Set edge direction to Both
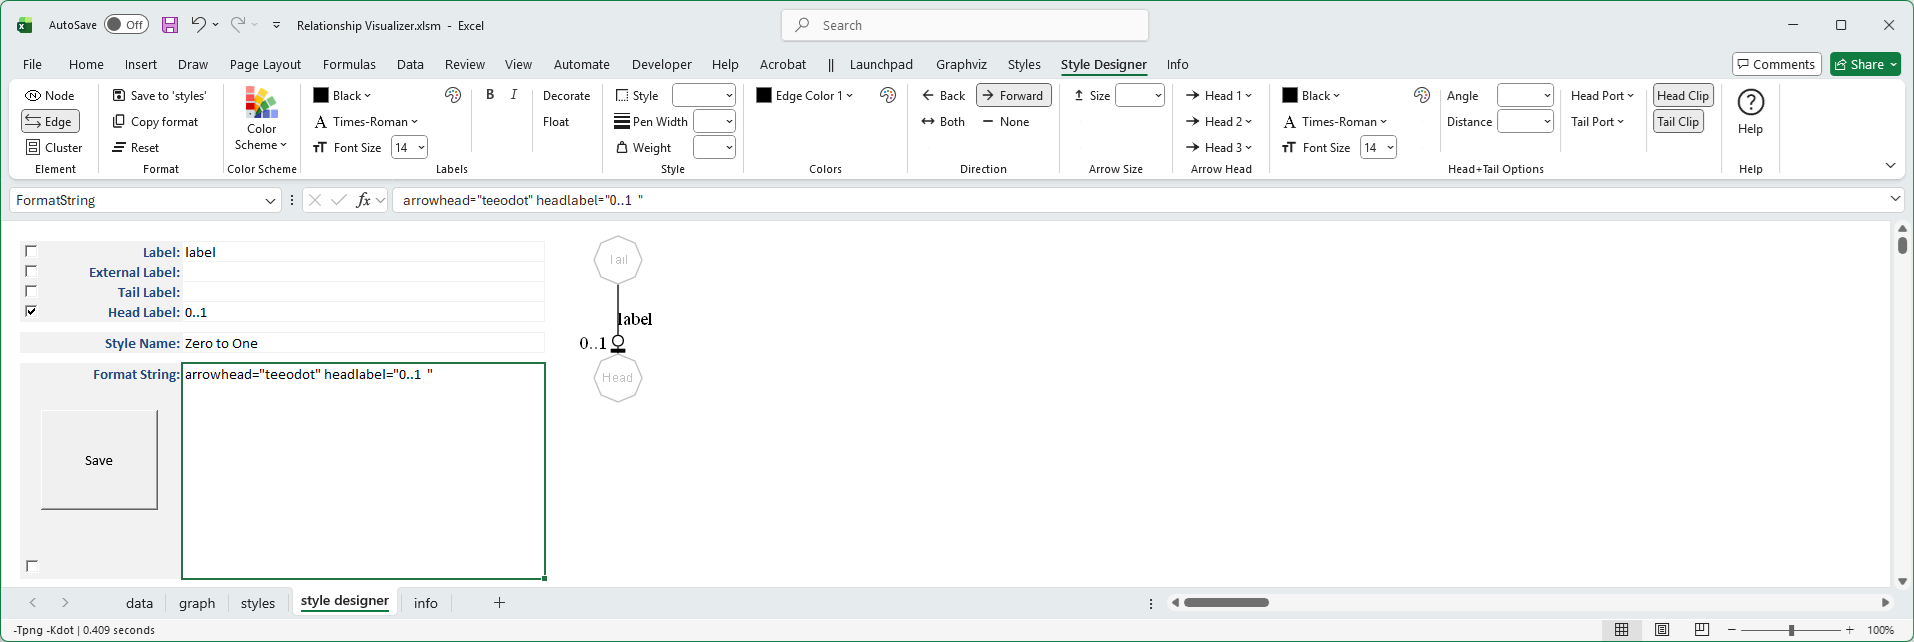 (943, 122)
